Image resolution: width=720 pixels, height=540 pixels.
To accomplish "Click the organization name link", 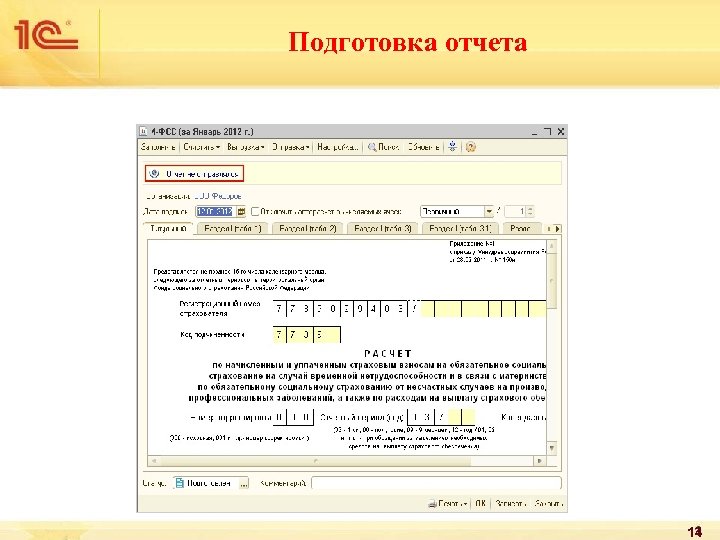I will 217,196.
